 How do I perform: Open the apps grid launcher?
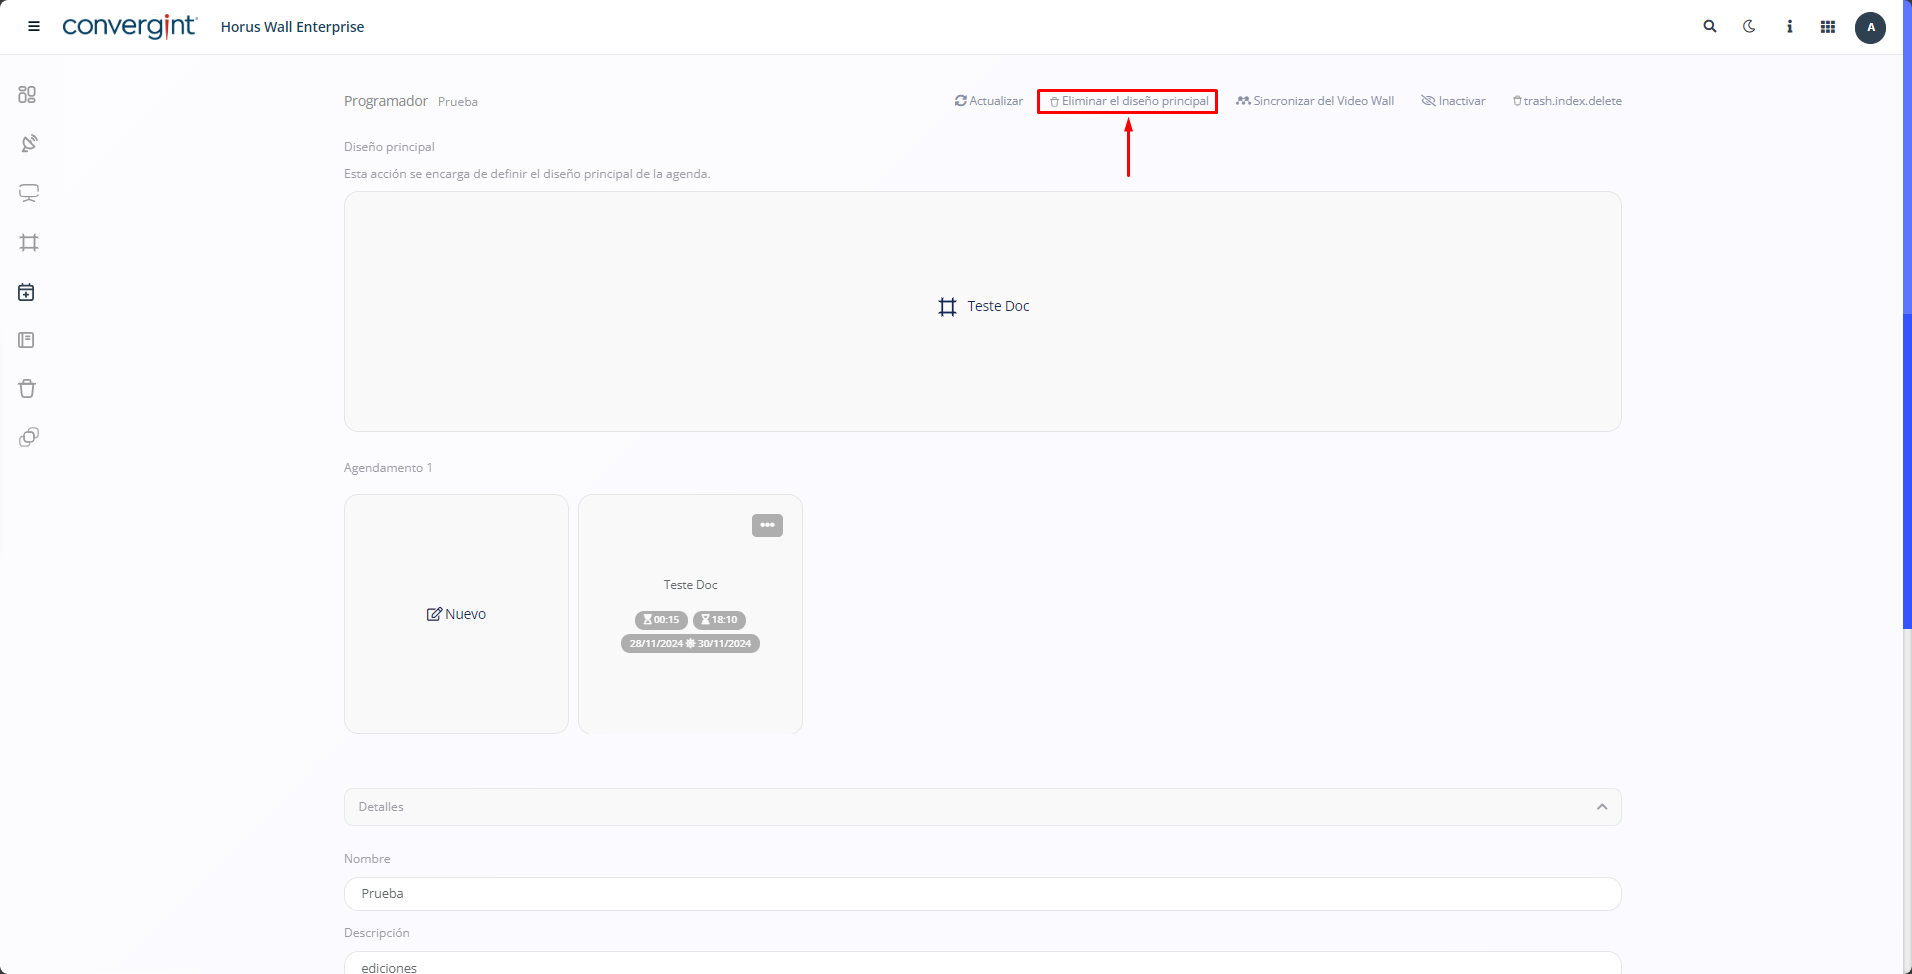click(x=1828, y=27)
